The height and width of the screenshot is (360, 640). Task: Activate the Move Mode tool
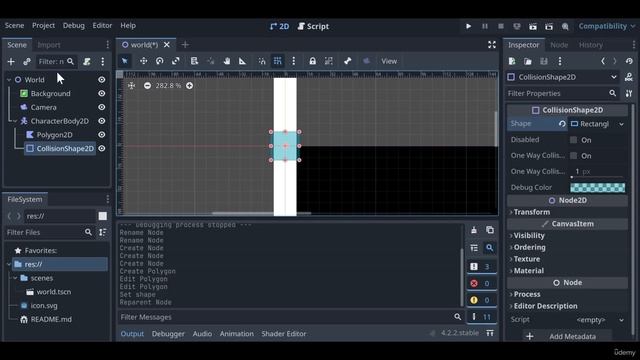144,61
